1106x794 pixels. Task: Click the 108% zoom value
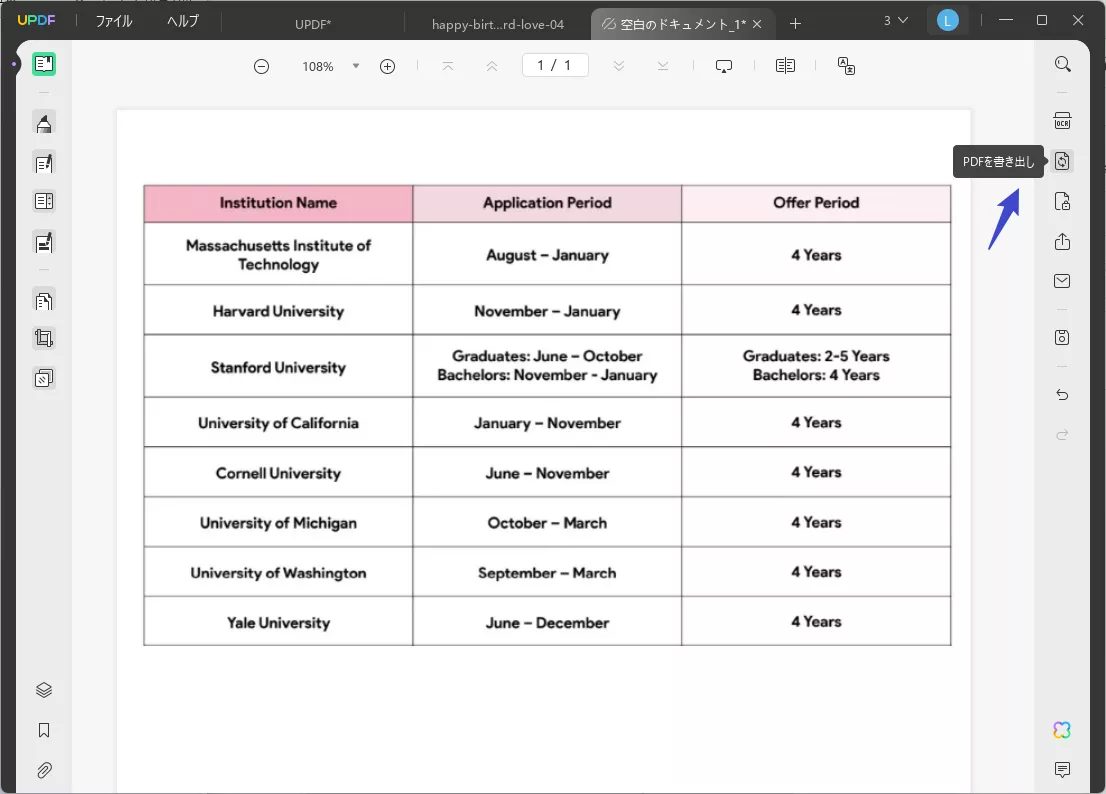318,66
